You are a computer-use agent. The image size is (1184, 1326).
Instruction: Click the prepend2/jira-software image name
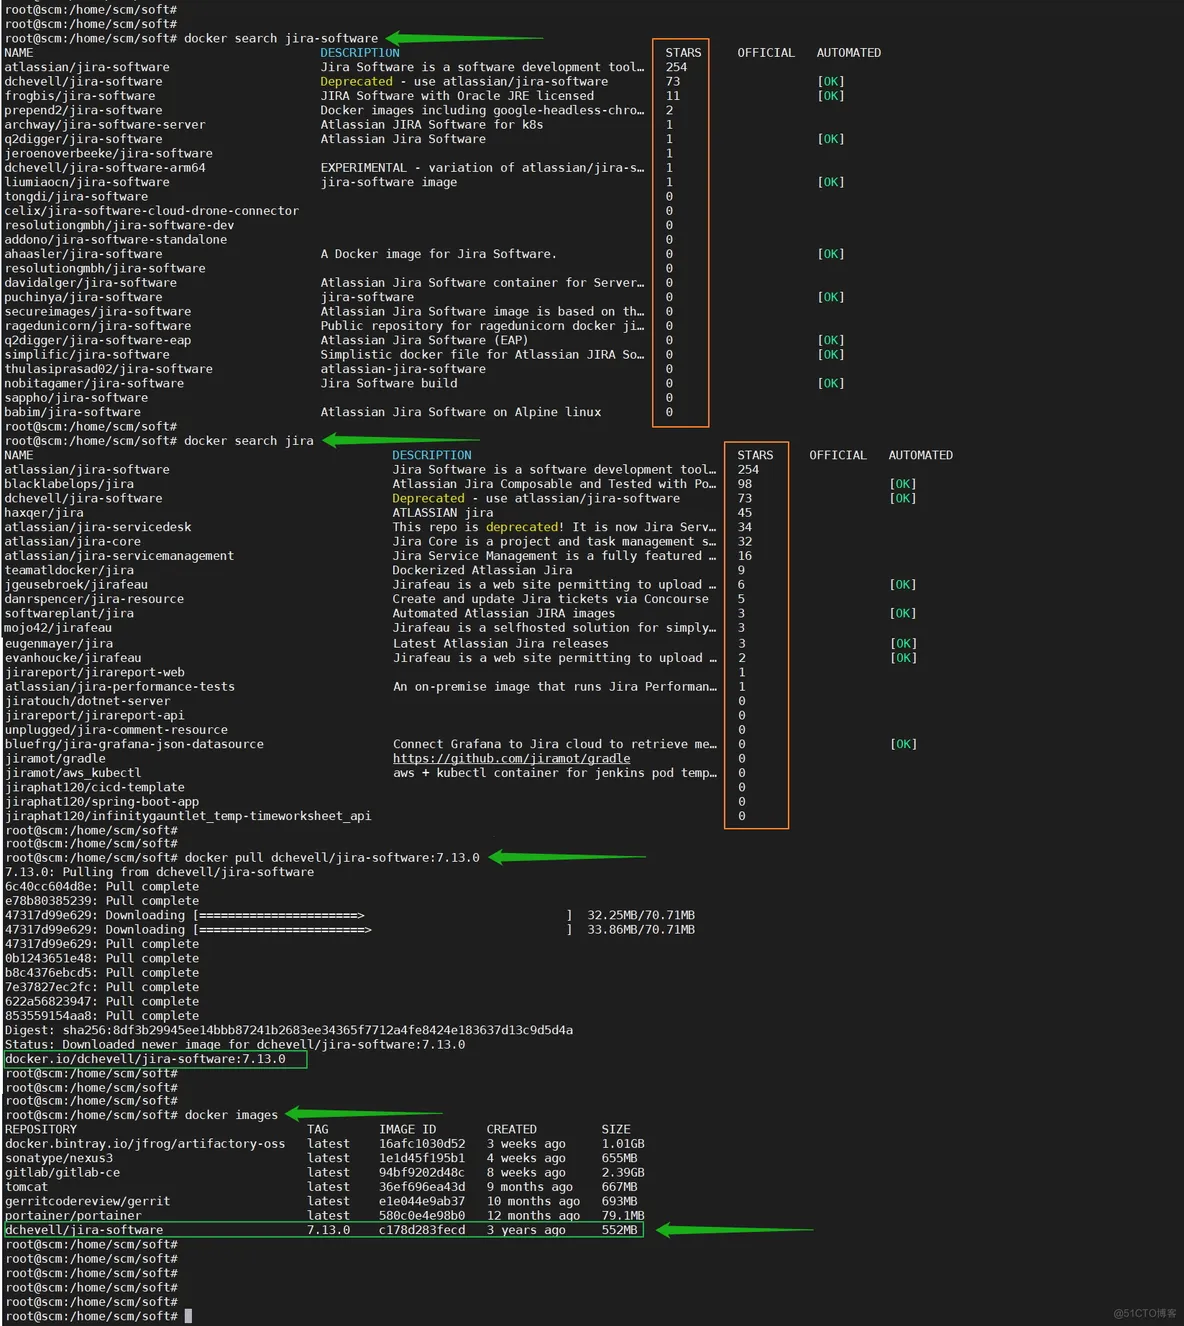click(x=83, y=111)
